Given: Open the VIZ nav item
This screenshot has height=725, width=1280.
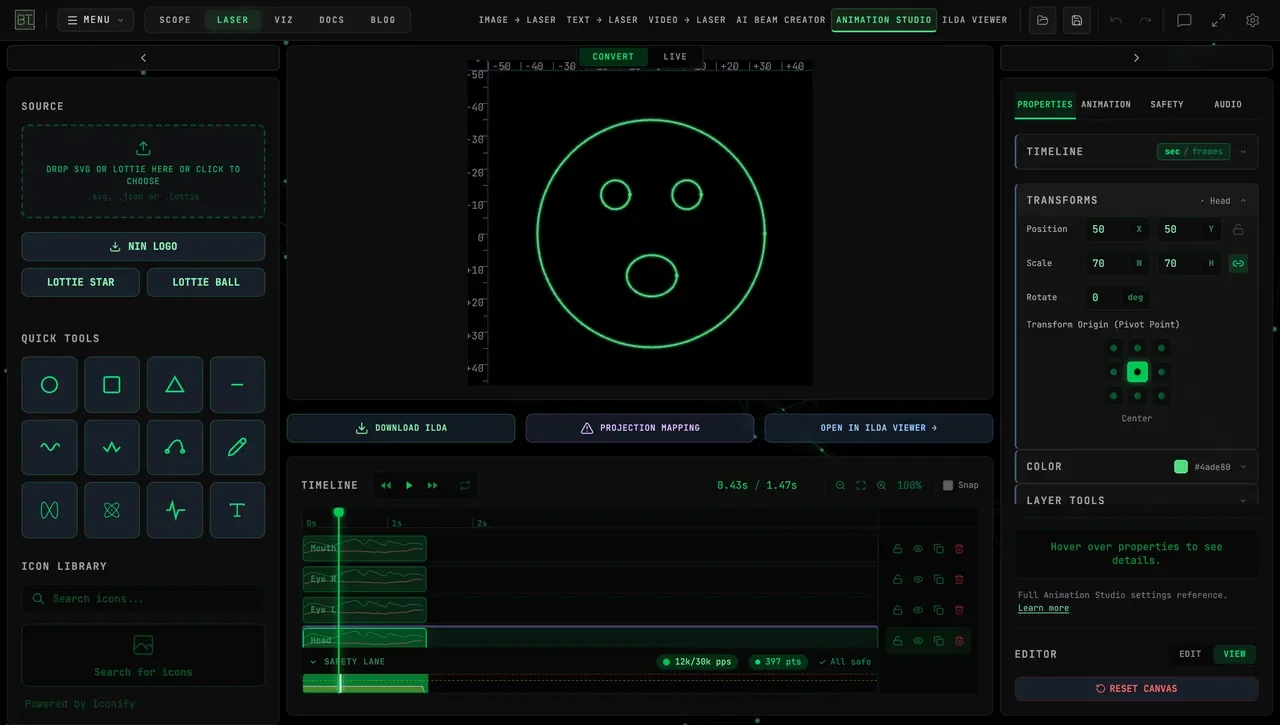Looking at the screenshot, I should pyautogui.click(x=284, y=20).
